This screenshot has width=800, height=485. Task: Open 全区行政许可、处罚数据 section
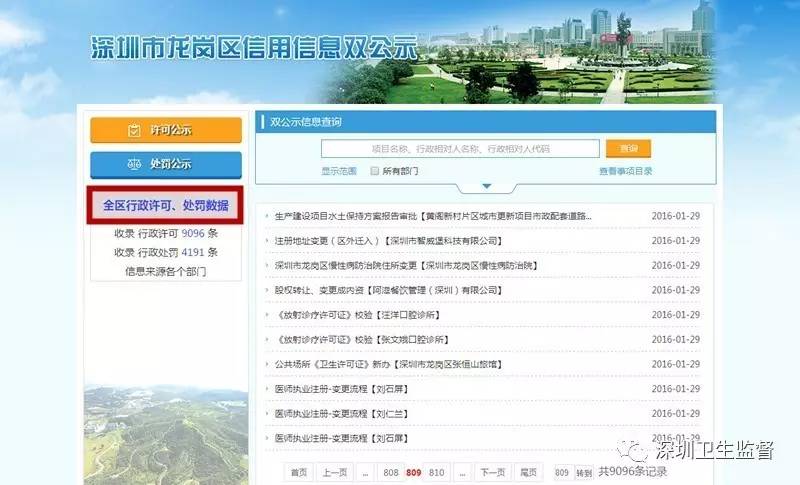click(165, 205)
